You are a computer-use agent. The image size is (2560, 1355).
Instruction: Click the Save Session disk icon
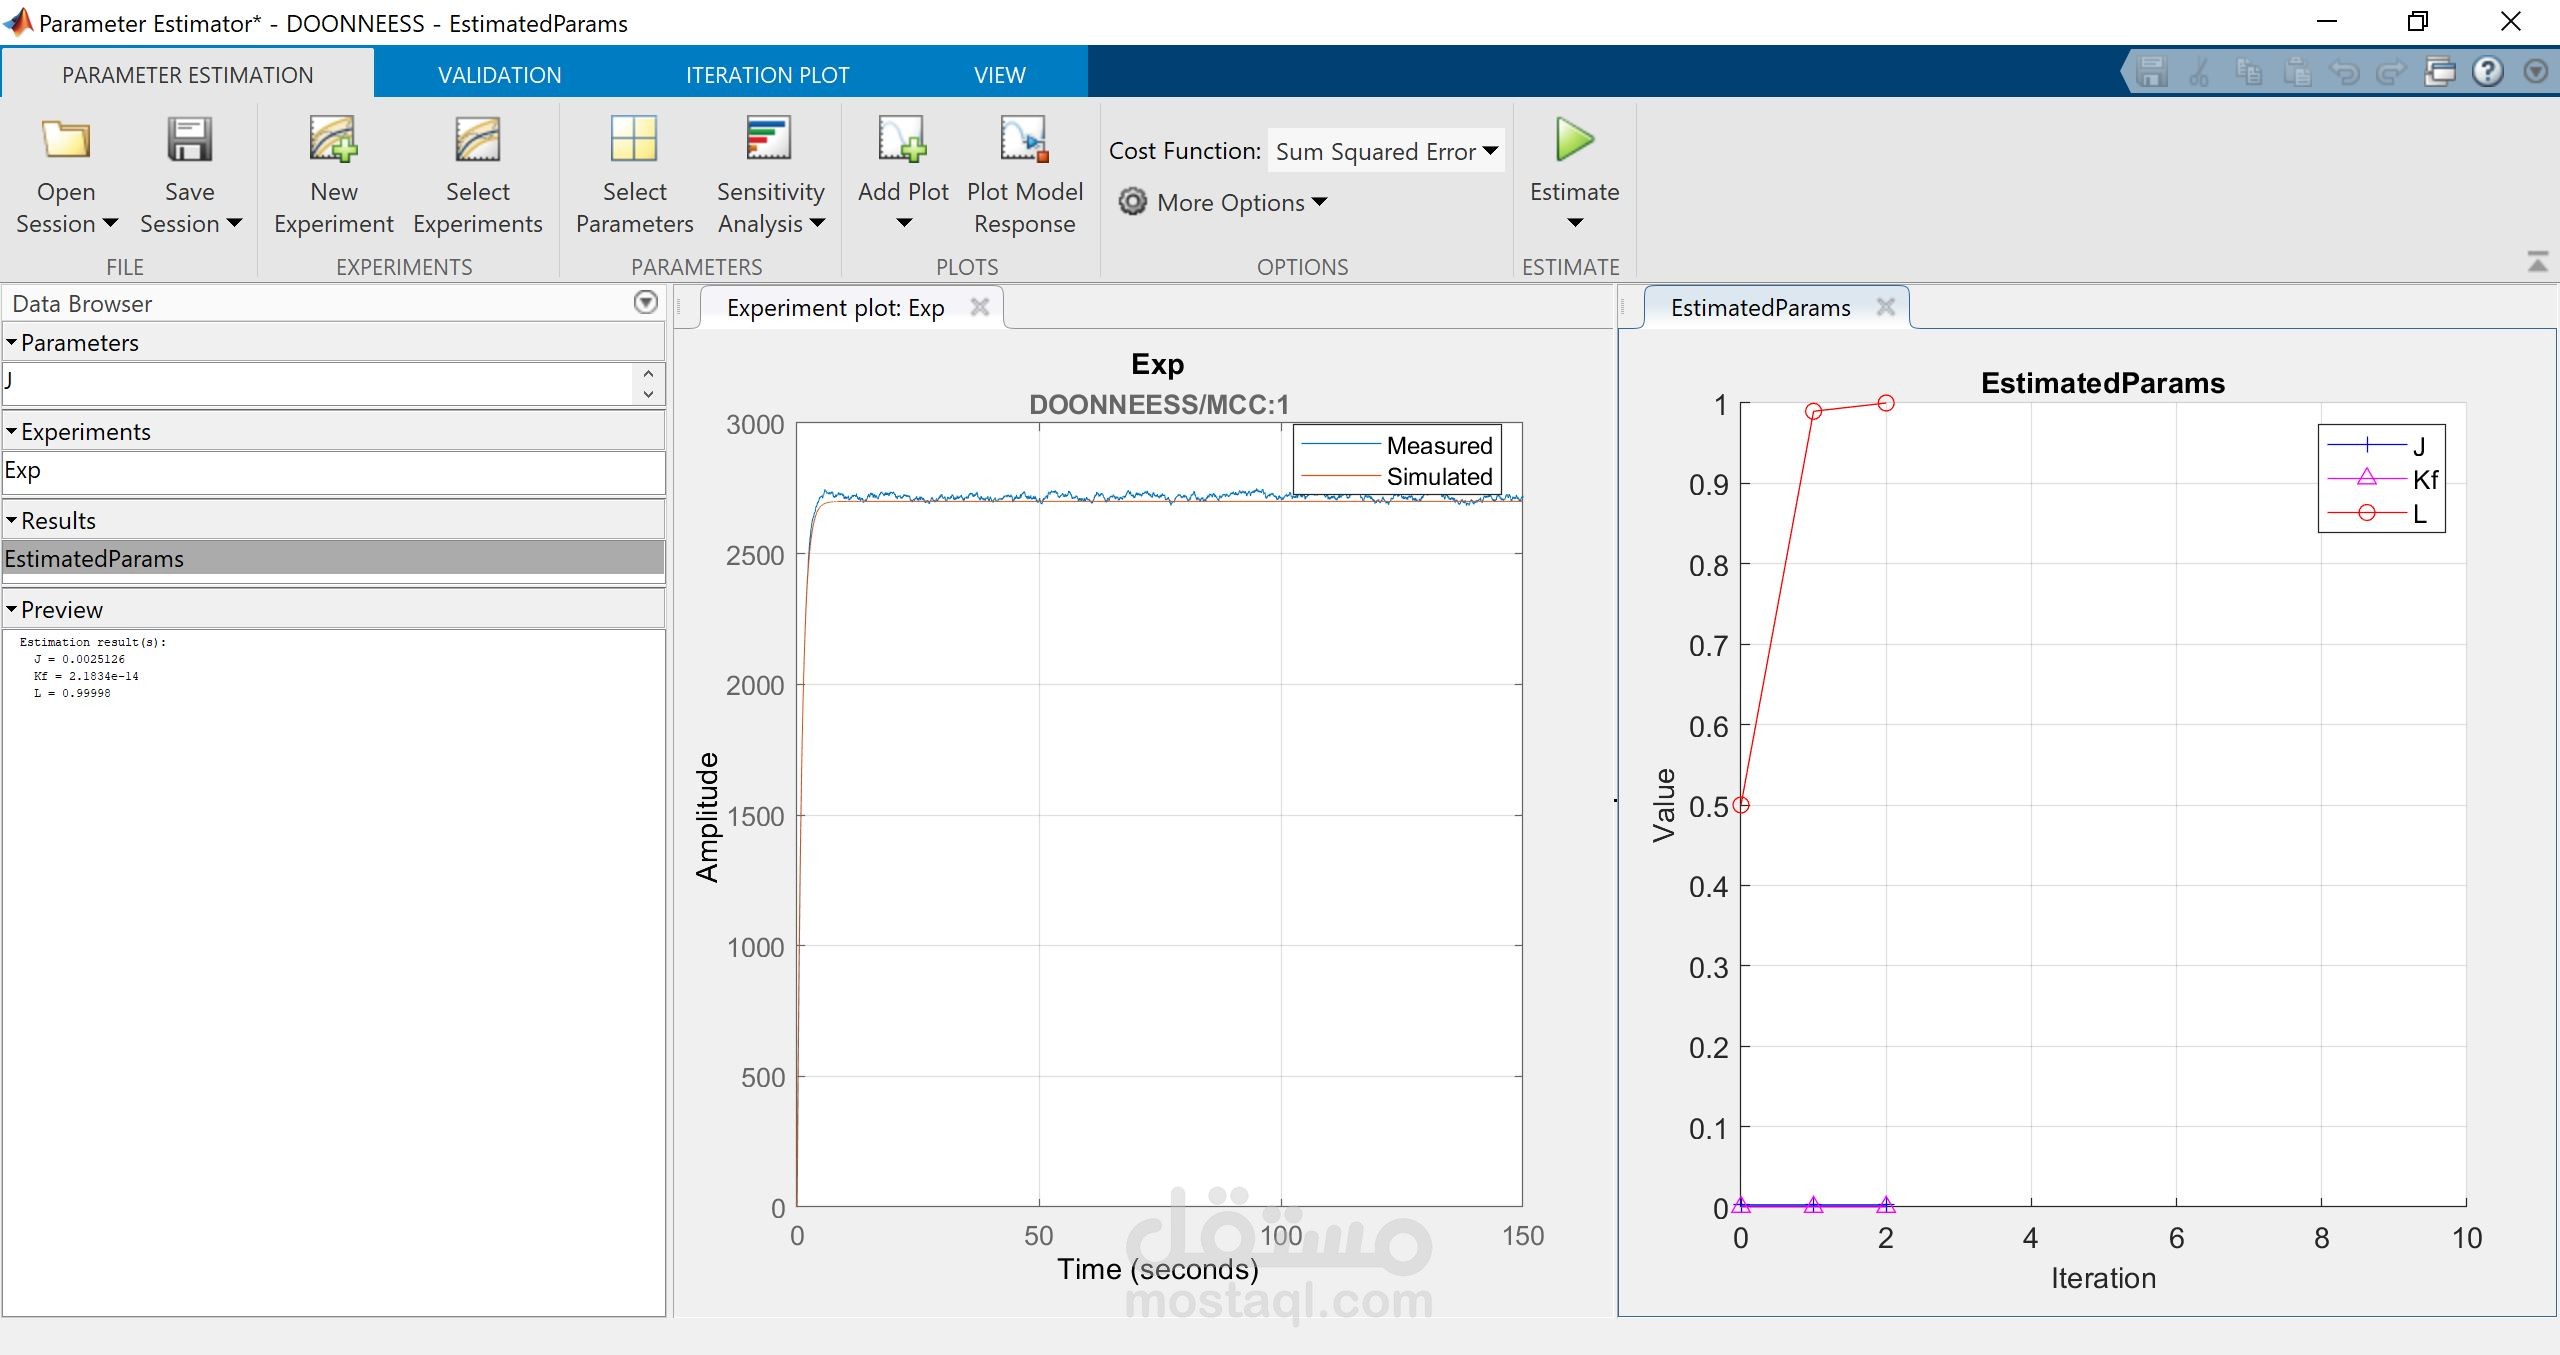pos(189,141)
